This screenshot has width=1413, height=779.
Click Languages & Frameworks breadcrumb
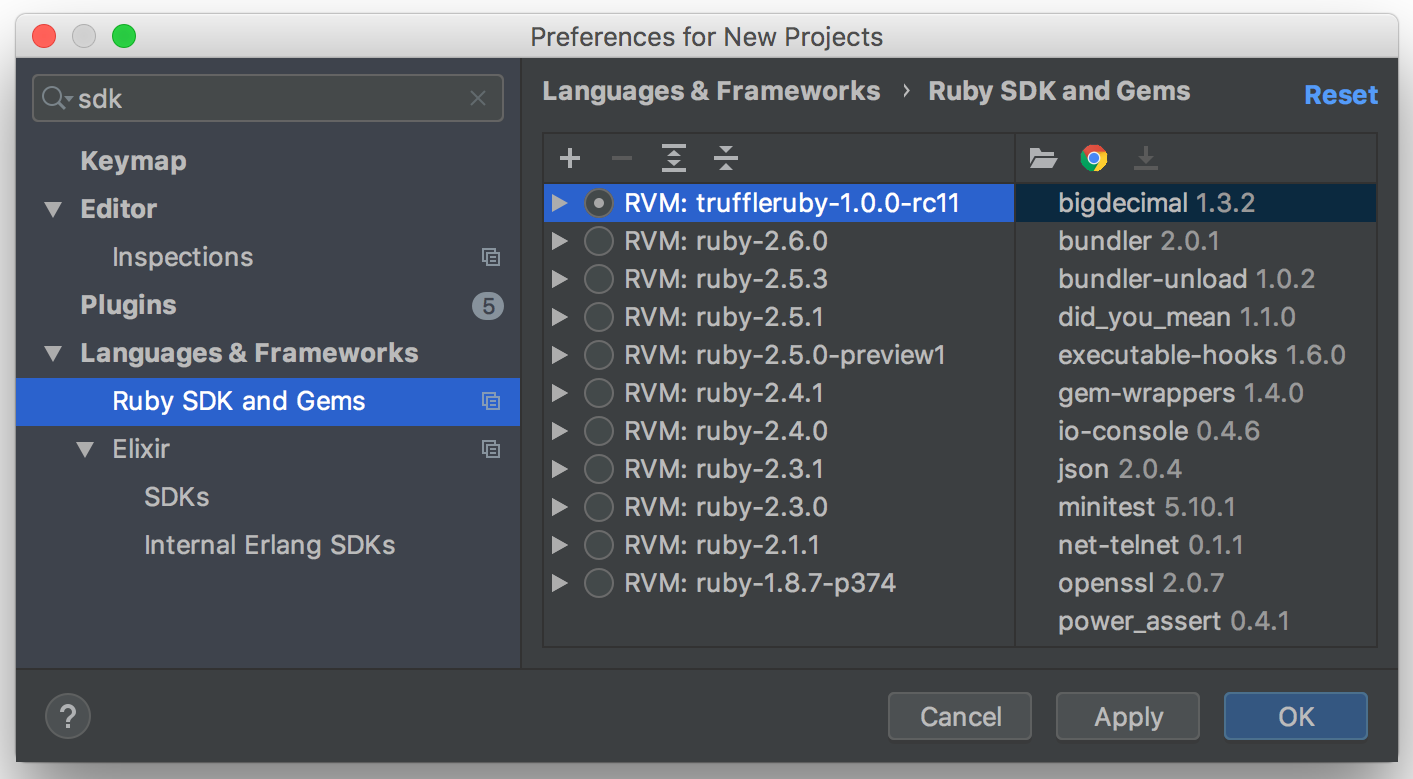coord(711,91)
